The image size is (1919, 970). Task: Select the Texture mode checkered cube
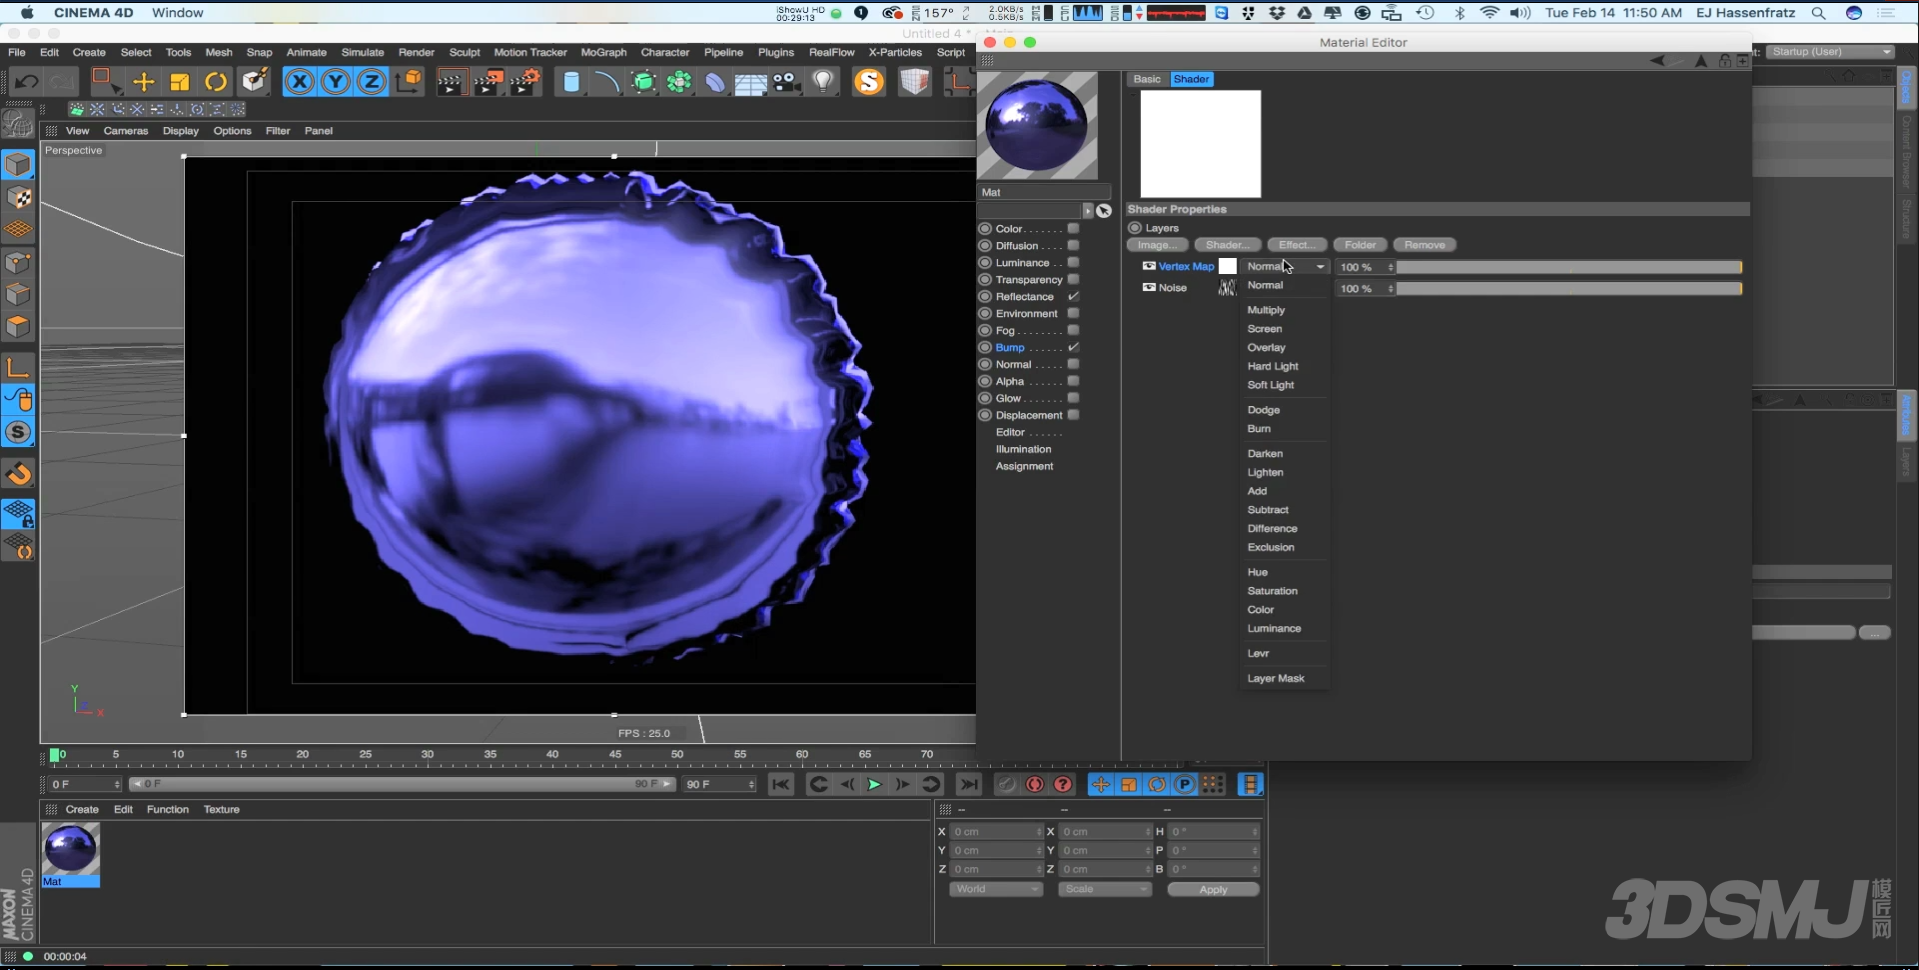[x=18, y=197]
